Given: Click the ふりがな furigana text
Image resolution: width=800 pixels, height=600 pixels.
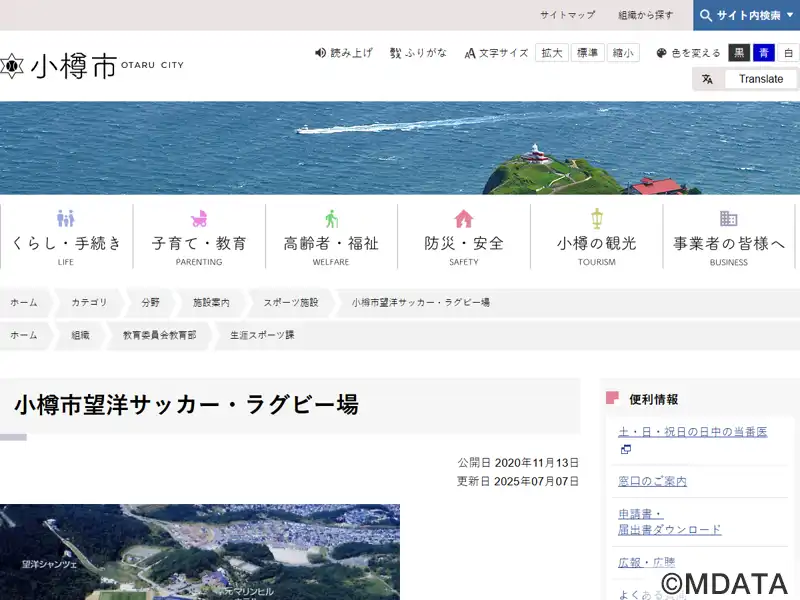Looking at the screenshot, I should [426, 53].
